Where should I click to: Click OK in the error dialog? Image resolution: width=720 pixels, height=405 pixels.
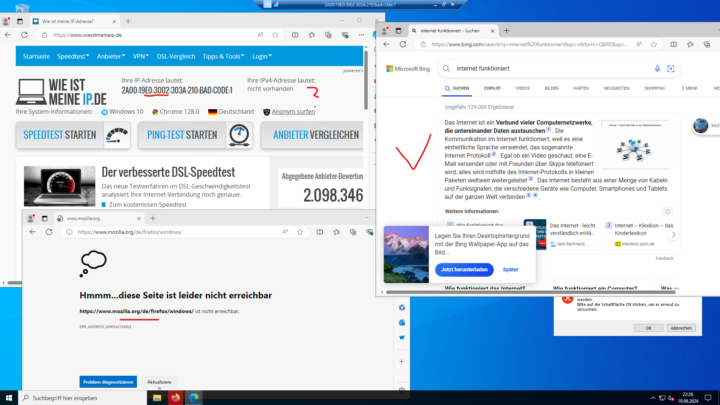pos(648,328)
